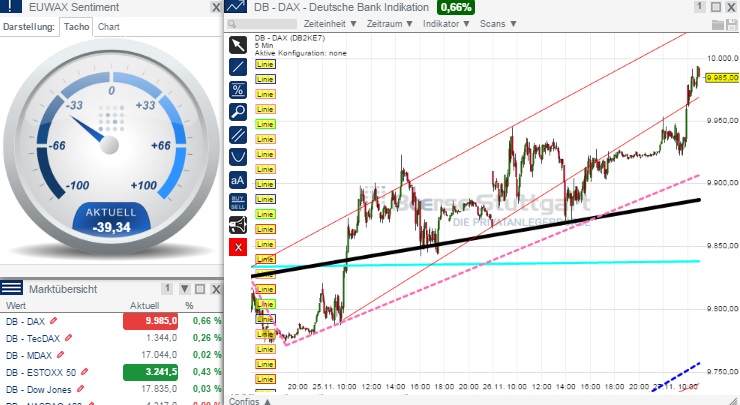Close the EUWAX Sentiment panel

click(216, 8)
